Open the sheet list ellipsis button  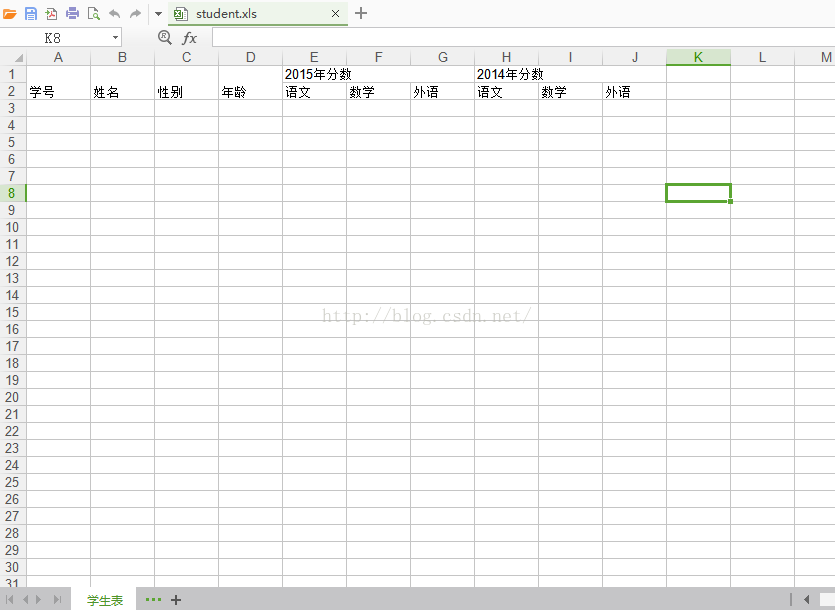tap(153, 600)
